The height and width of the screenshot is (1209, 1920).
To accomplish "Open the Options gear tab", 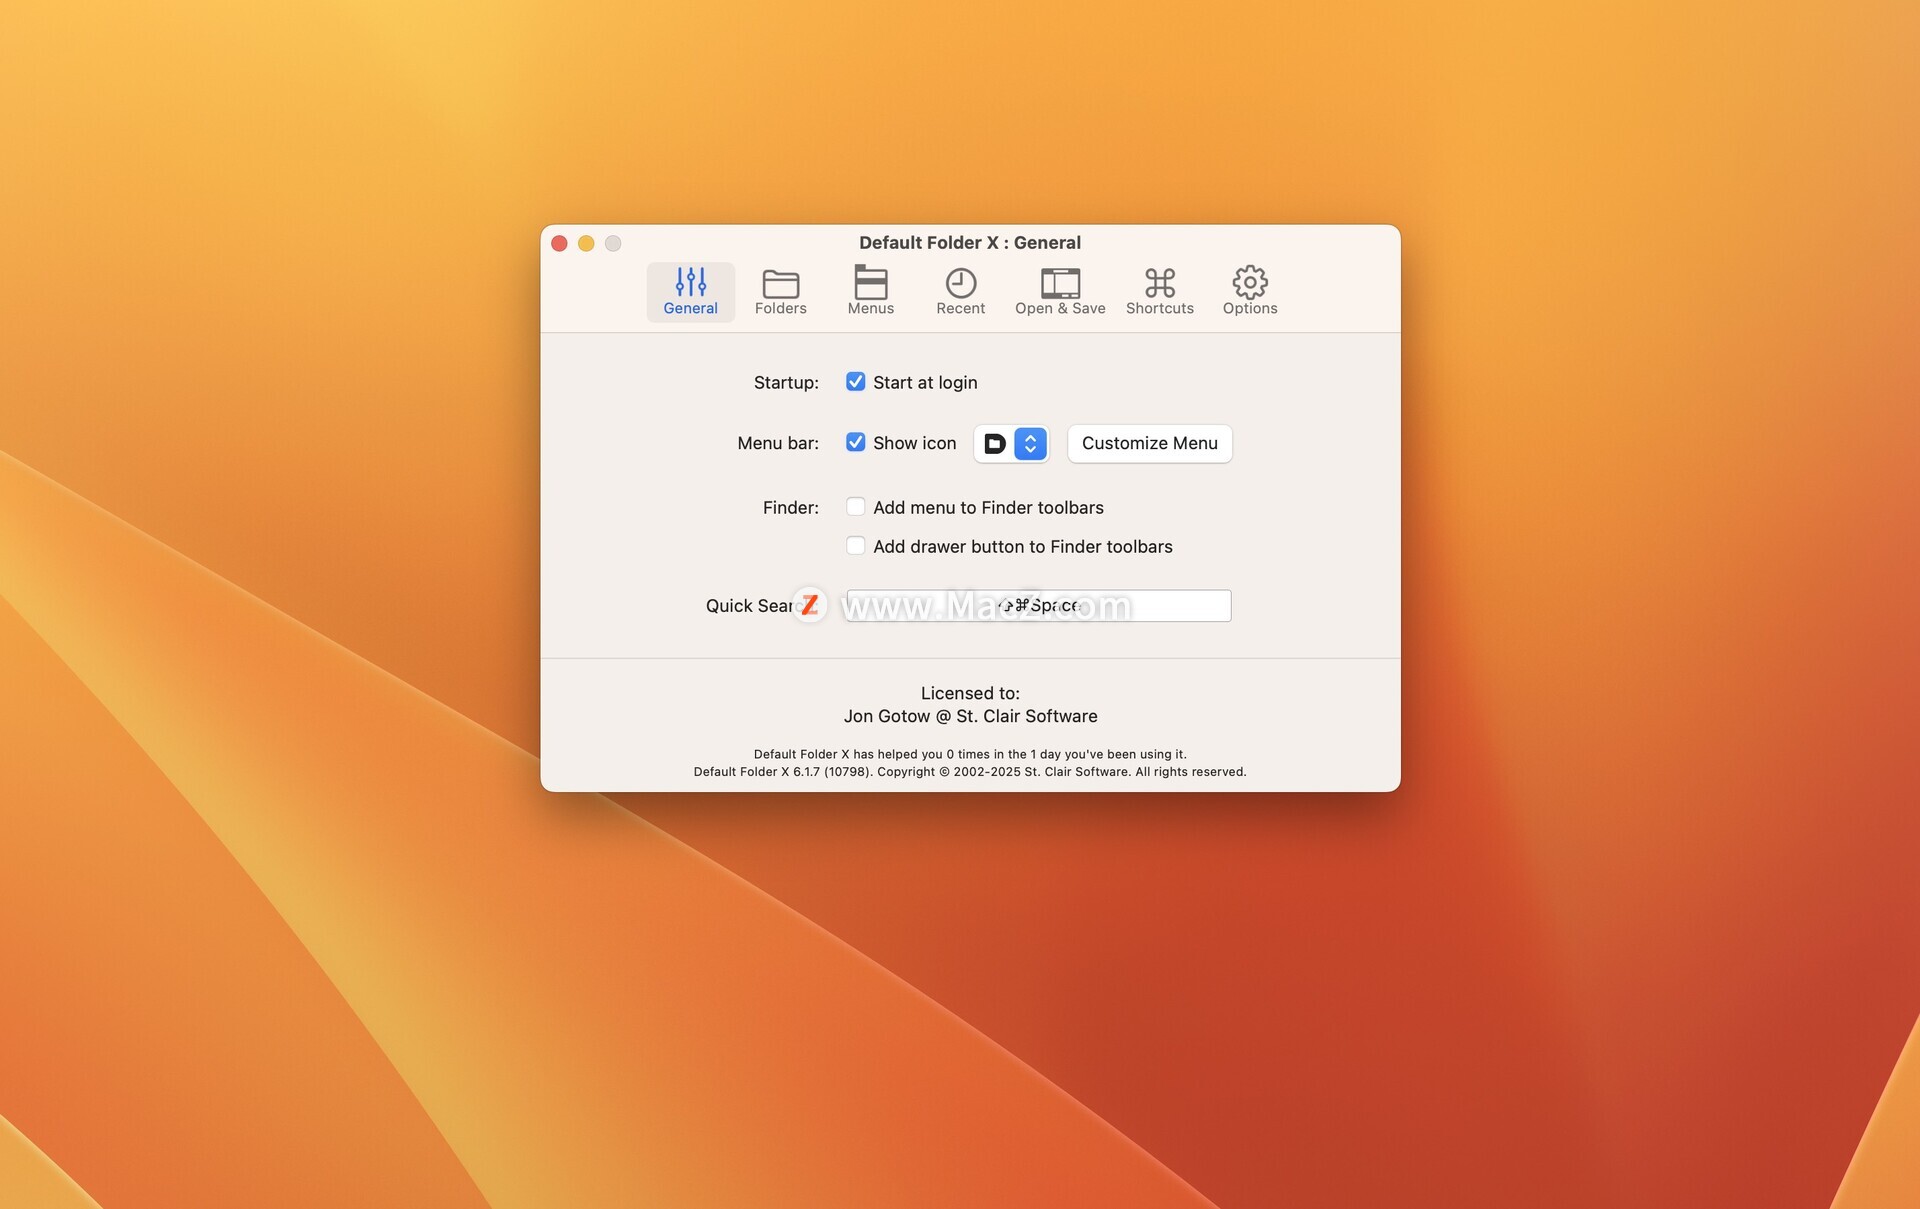I will point(1250,292).
